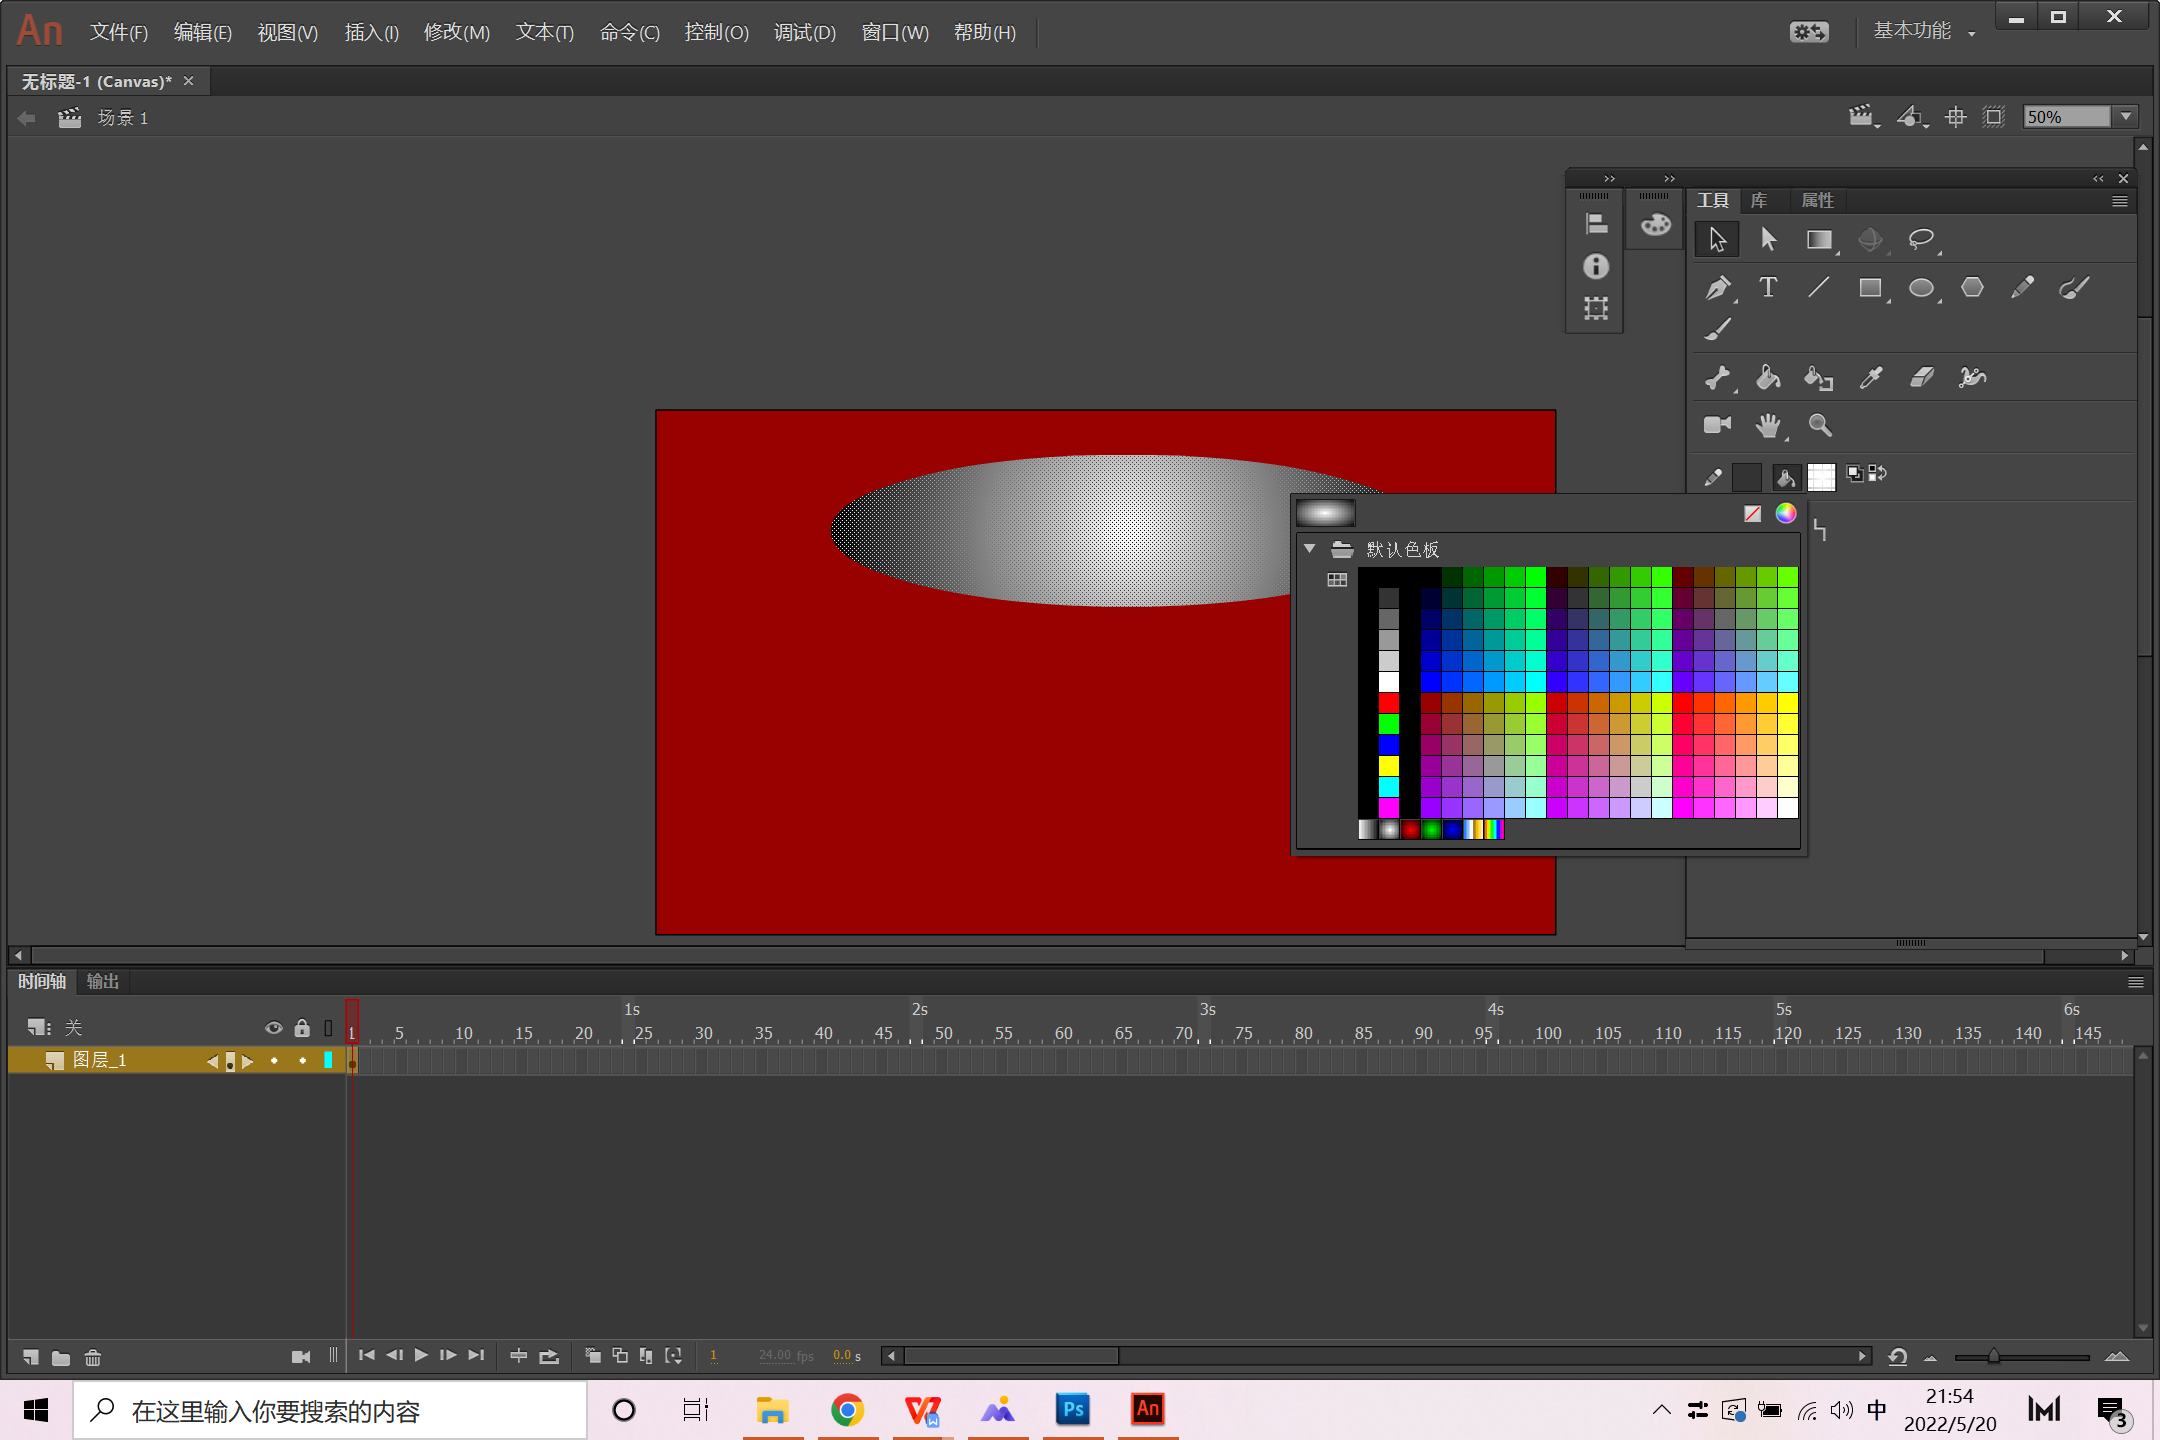Click the 场景 1 breadcrumb
Screen dimensions: 2160x1440
tap(122, 118)
